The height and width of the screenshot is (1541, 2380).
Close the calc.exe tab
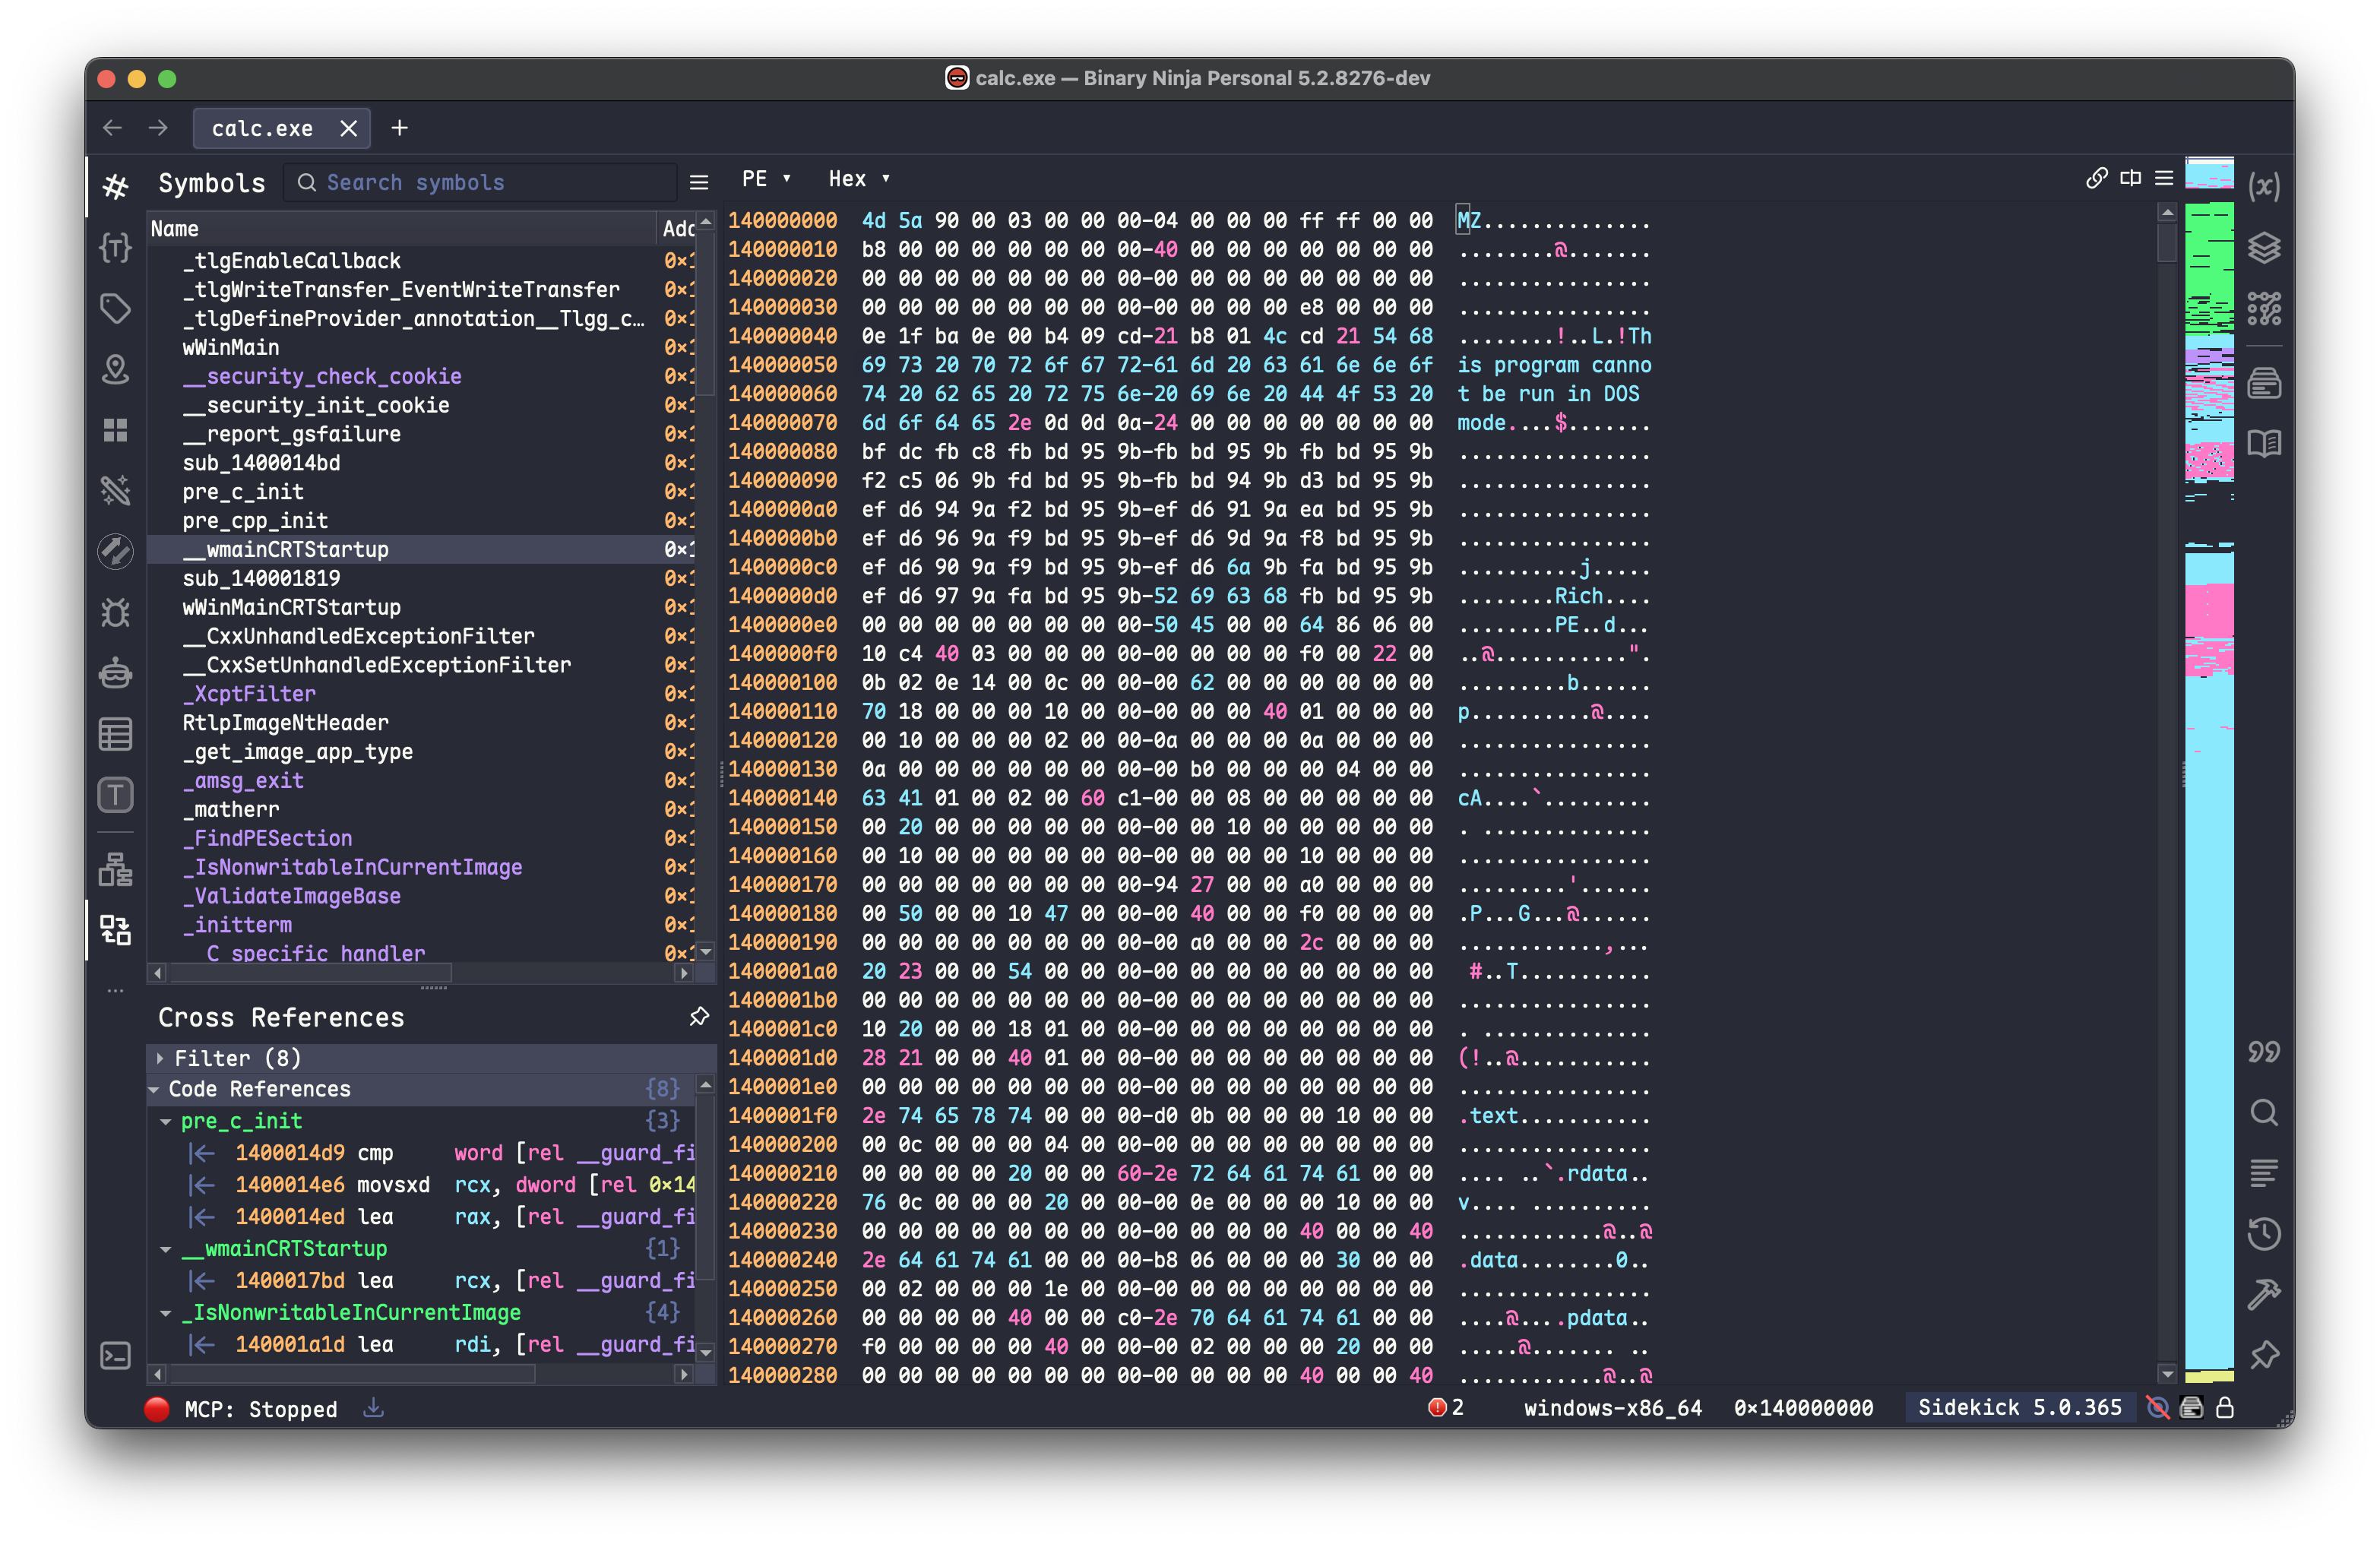(x=348, y=129)
